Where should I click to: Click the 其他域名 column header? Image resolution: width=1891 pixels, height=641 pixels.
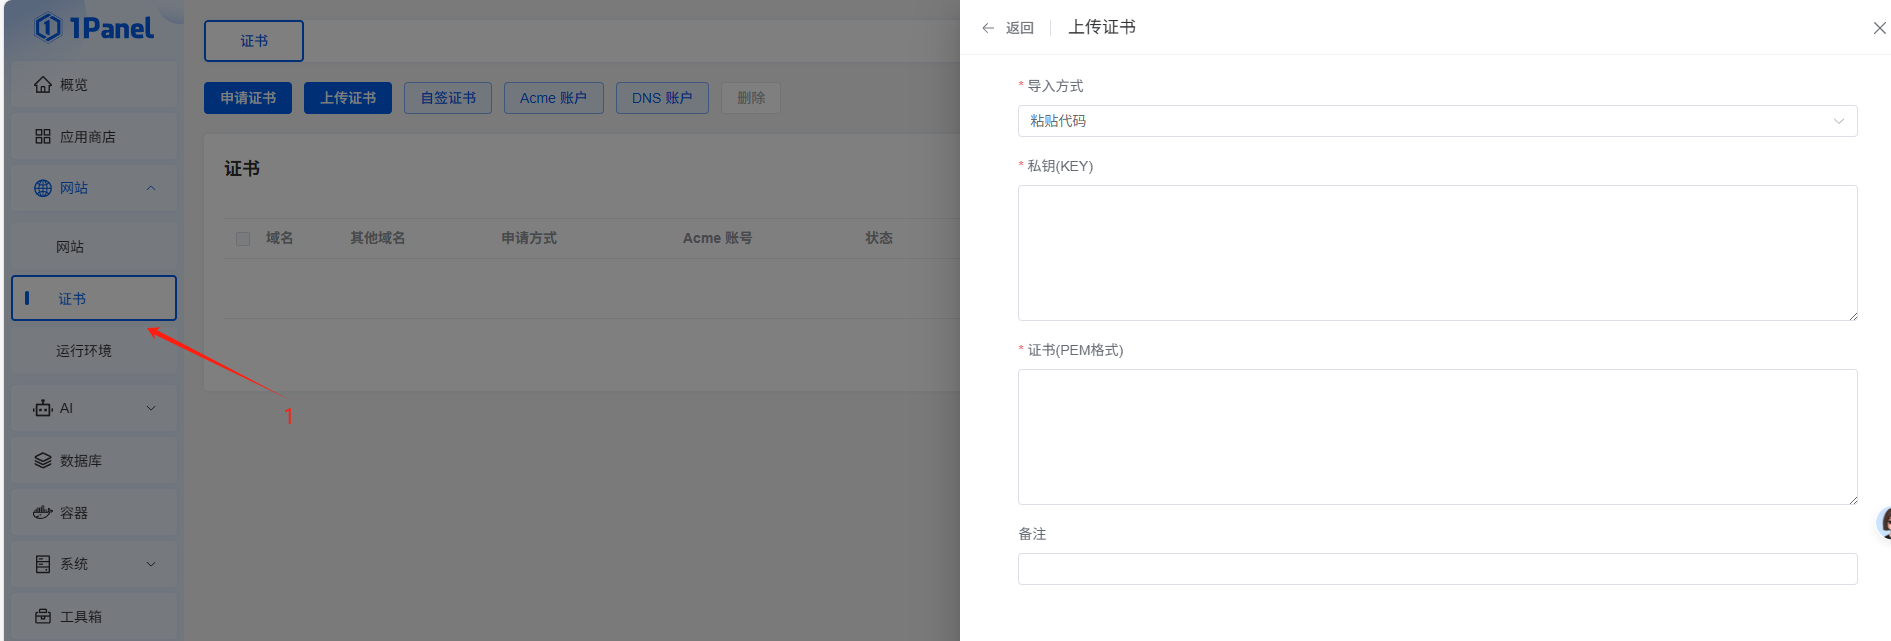tap(378, 238)
